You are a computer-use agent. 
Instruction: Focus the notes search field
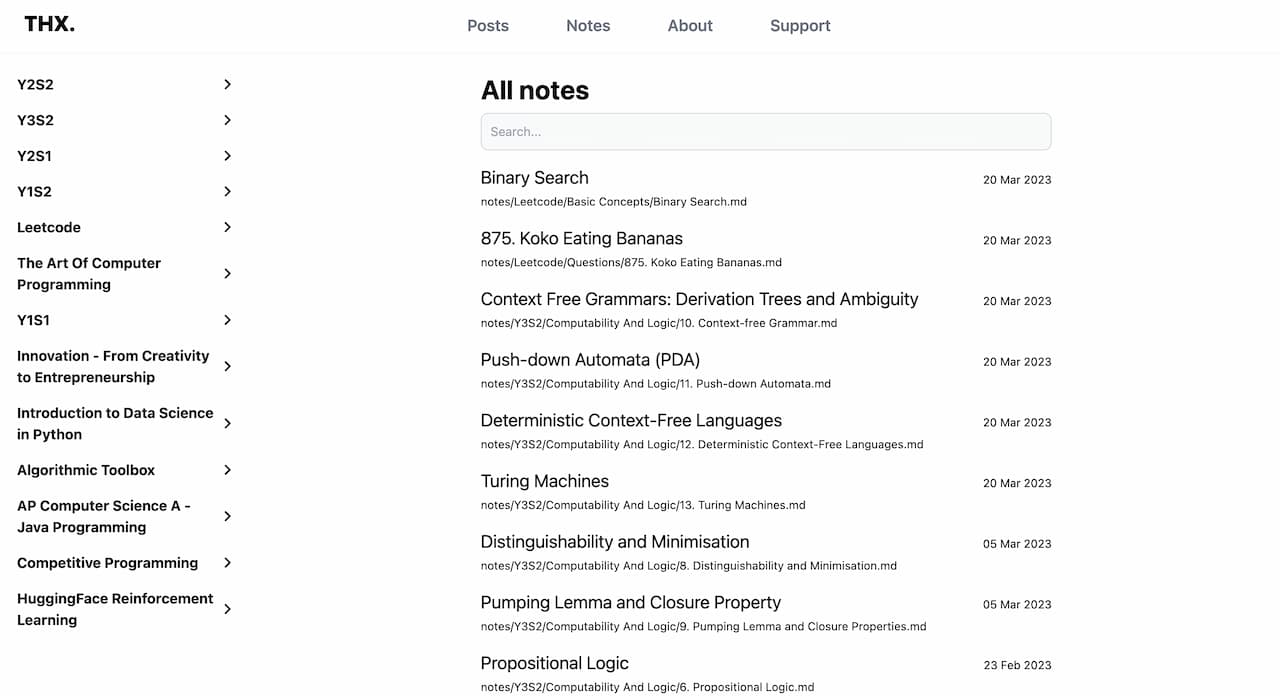766,132
